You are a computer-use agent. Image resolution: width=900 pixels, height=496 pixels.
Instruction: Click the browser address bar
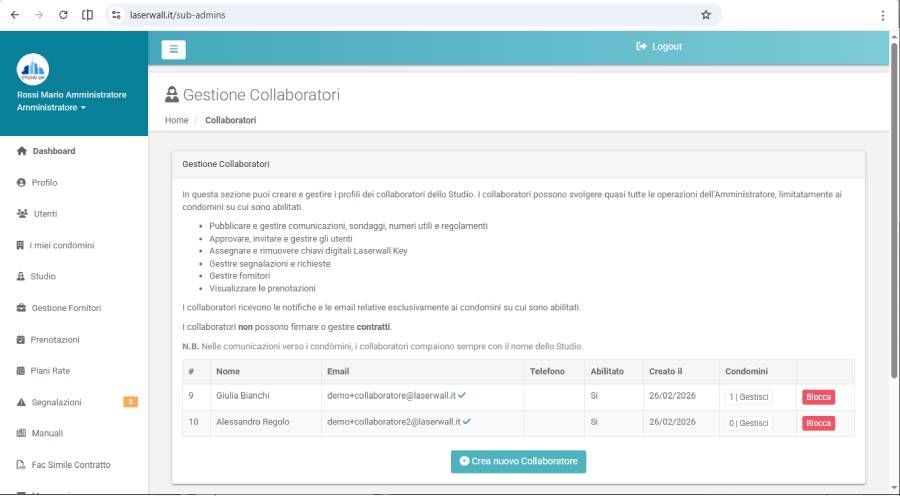(400, 15)
